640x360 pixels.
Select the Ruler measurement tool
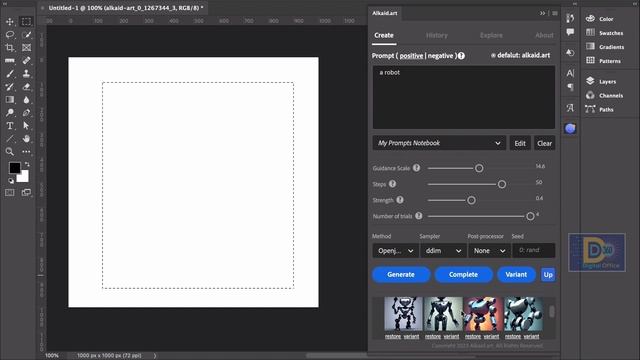[10, 61]
